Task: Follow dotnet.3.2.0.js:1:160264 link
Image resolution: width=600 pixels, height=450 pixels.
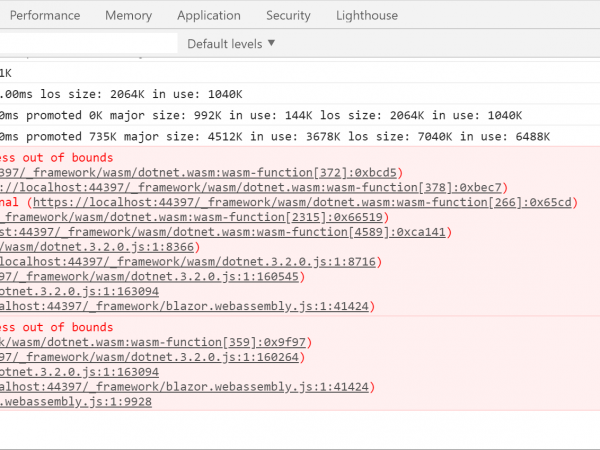Action: point(149,357)
